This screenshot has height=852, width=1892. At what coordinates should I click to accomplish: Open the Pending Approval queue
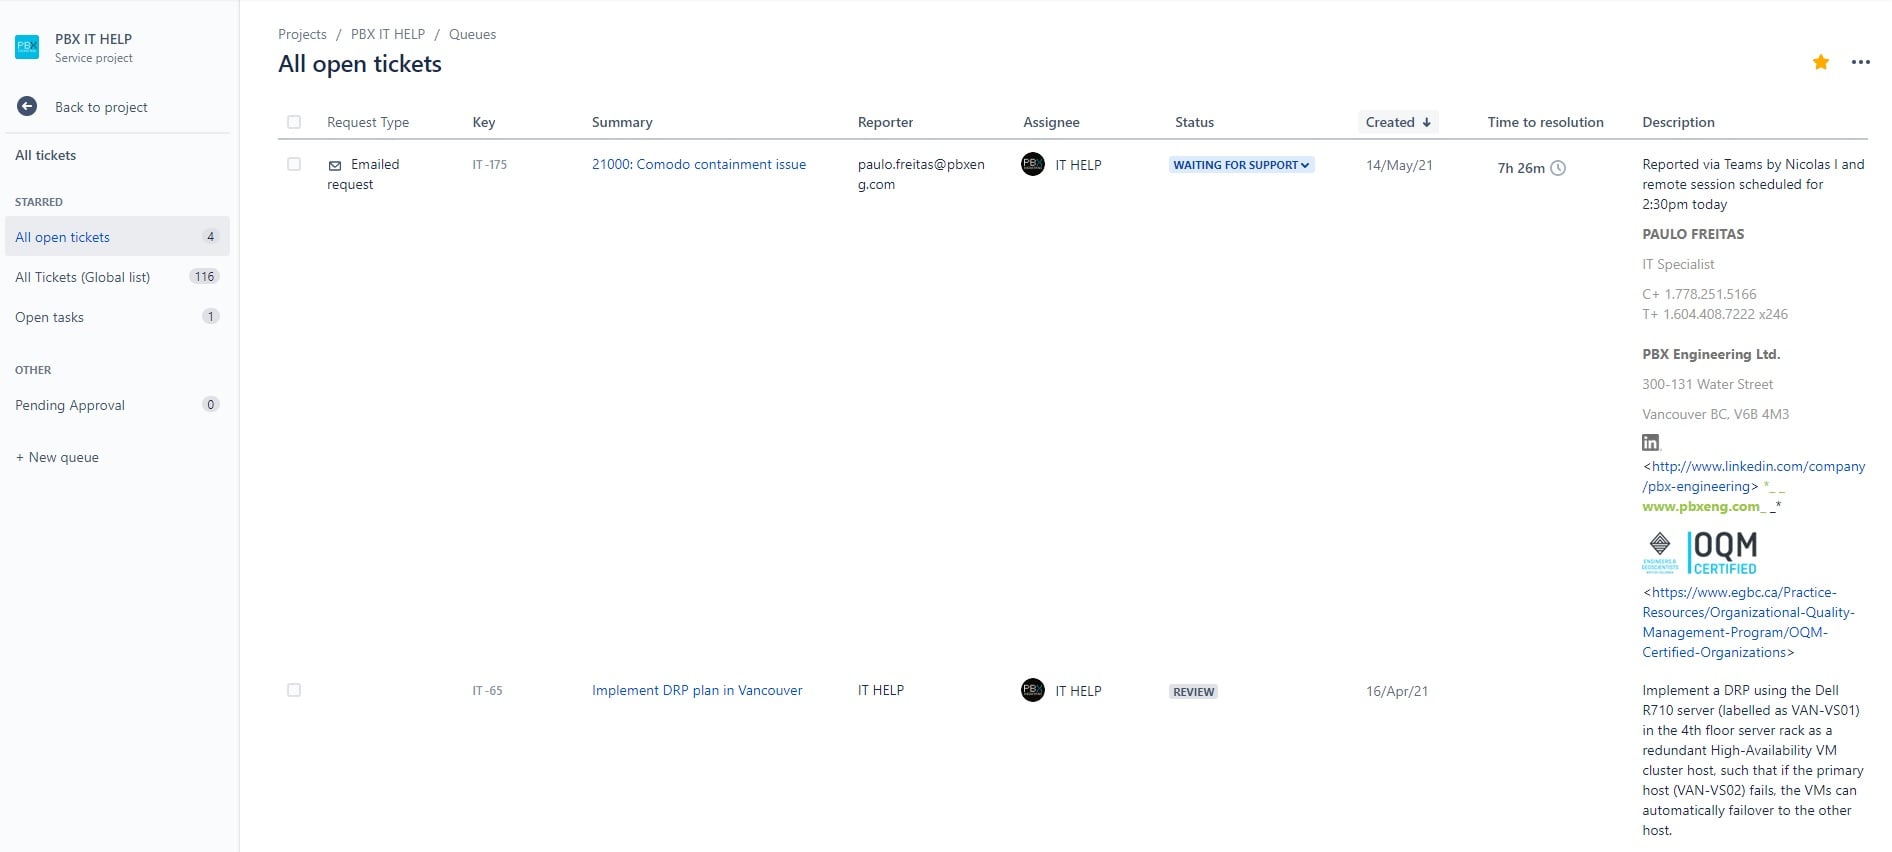pyautogui.click(x=117, y=405)
